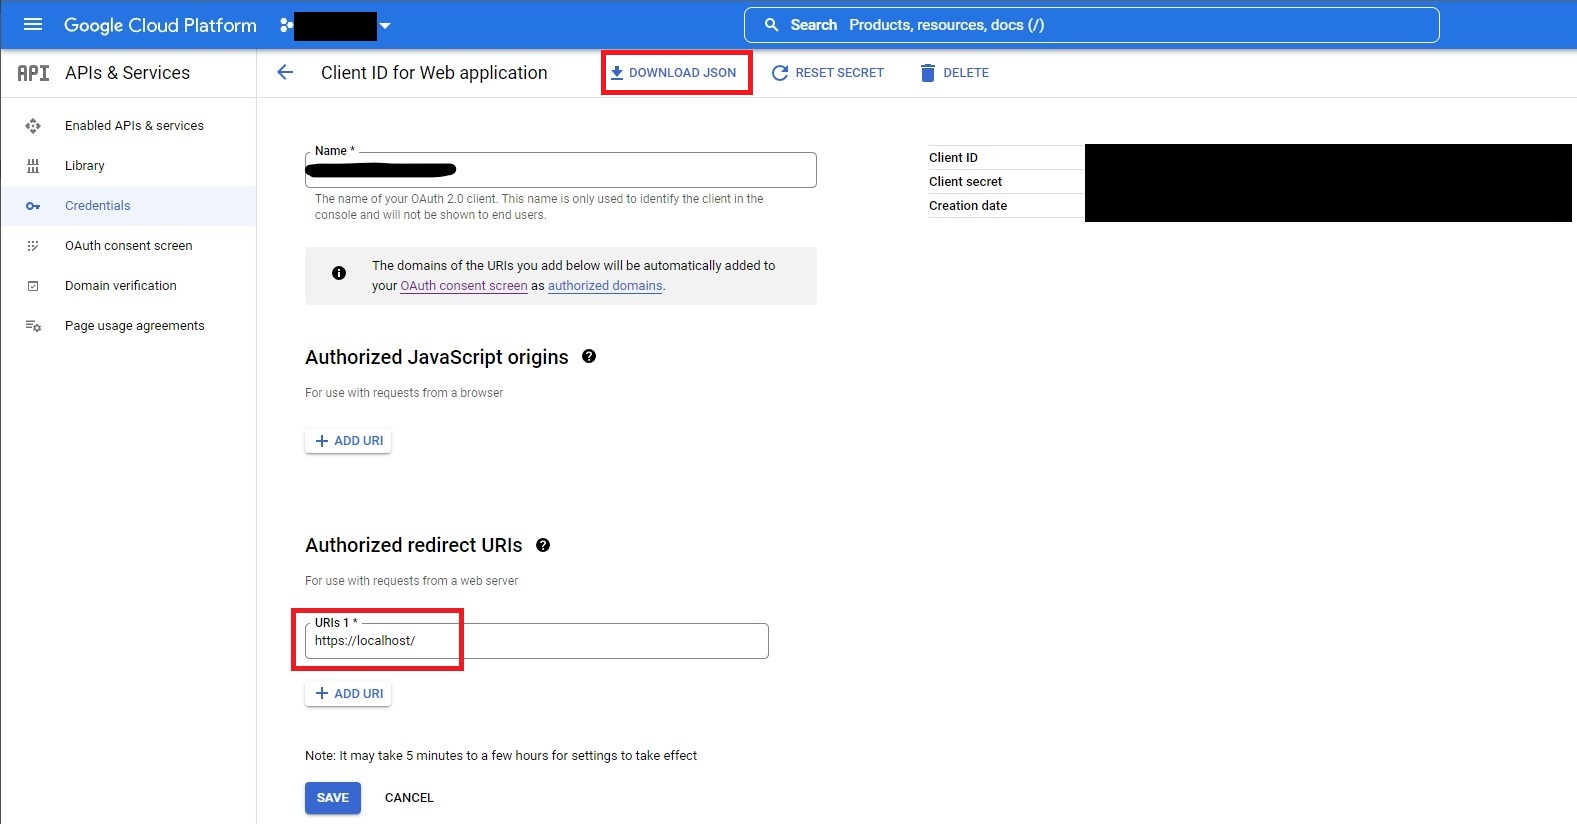This screenshot has width=1577, height=824.
Task: Click help icon next to JavaScript origins
Action: [589, 356]
